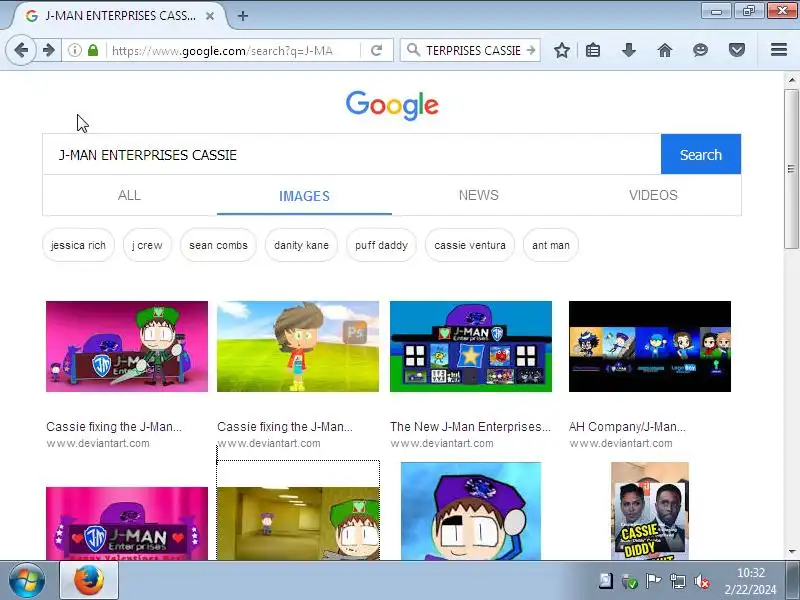The height and width of the screenshot is (600, 800).
Task: Click first 'Cassie fixing the J-Man...' title
Action: click(x=114, y=427)
